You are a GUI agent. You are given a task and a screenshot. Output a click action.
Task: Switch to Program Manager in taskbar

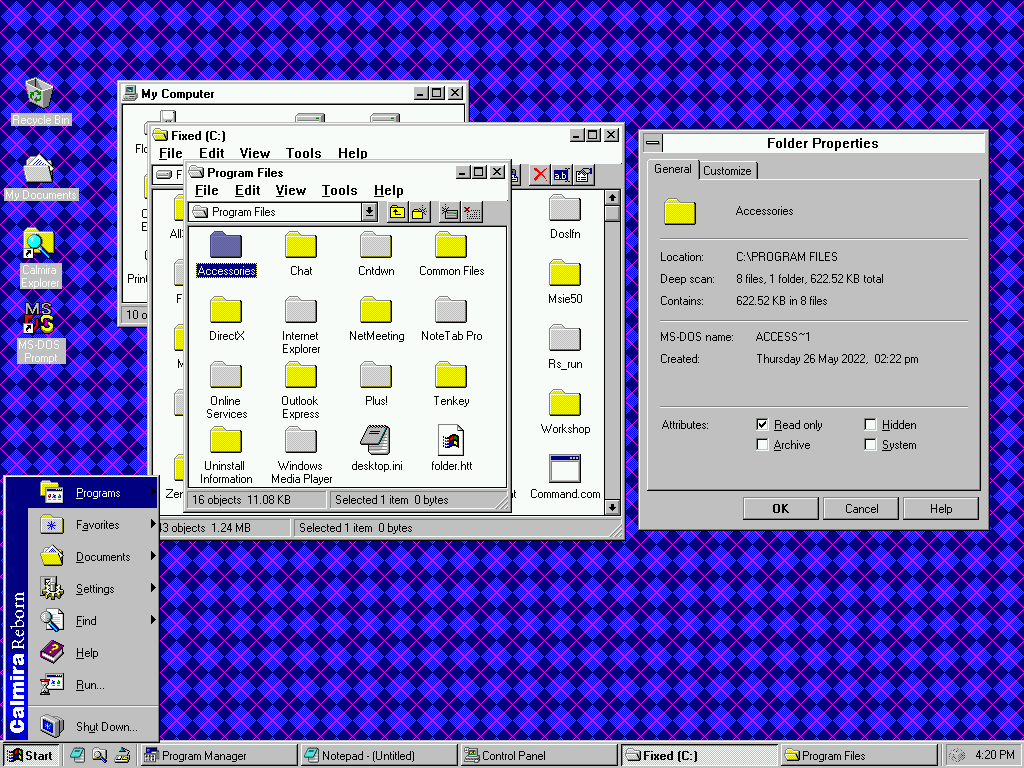tap(219, 756)
